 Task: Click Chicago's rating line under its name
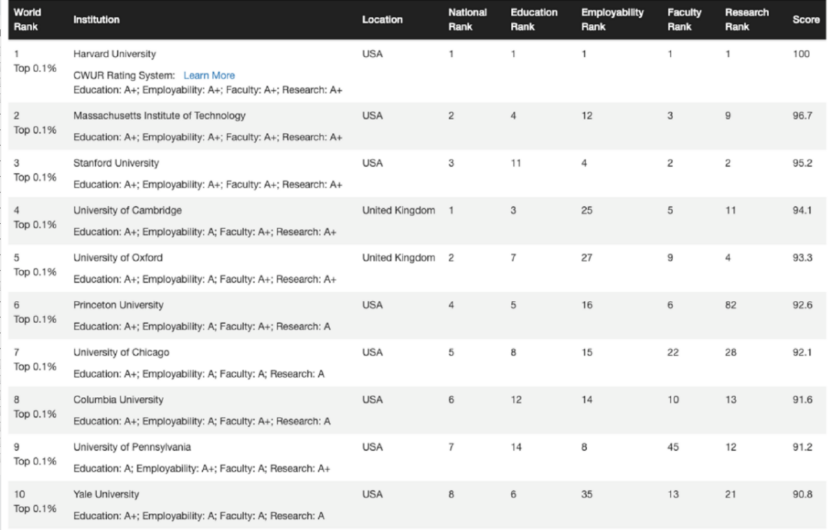point(199,374)
